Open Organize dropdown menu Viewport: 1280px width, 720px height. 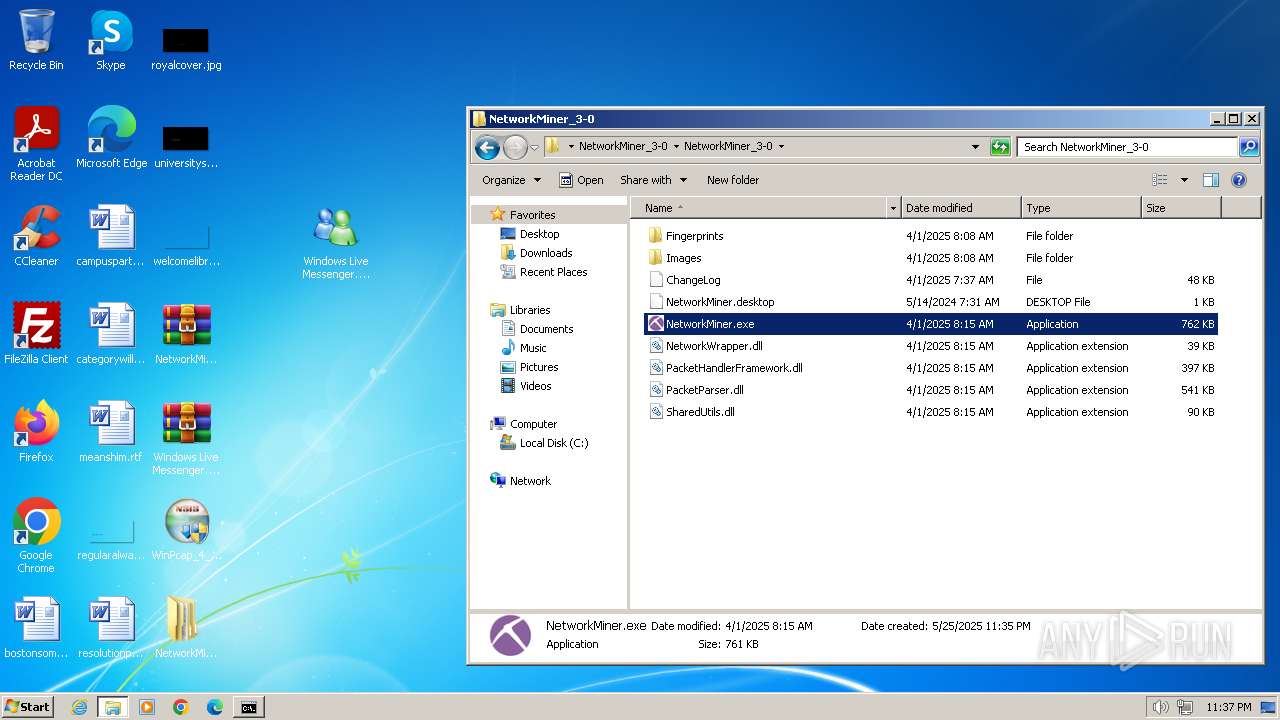[511, 180]
